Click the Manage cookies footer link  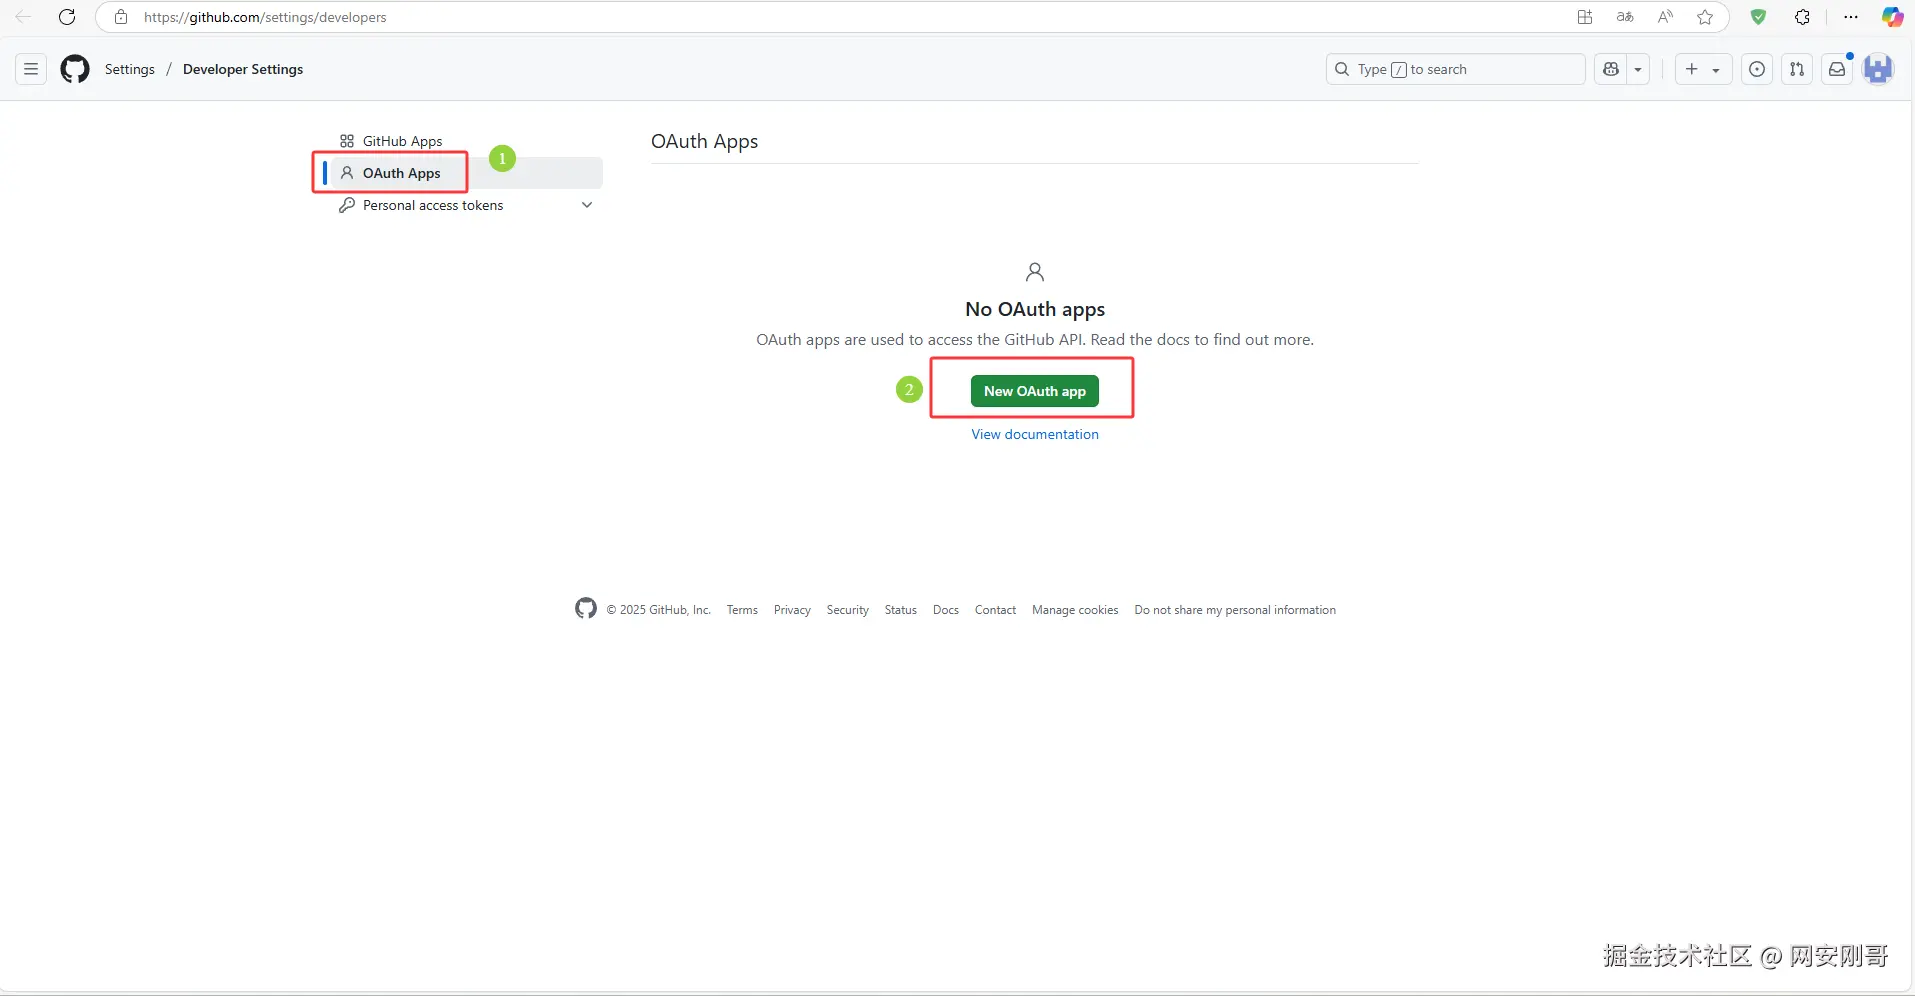pyautogui.click(x=1075, y=610)
